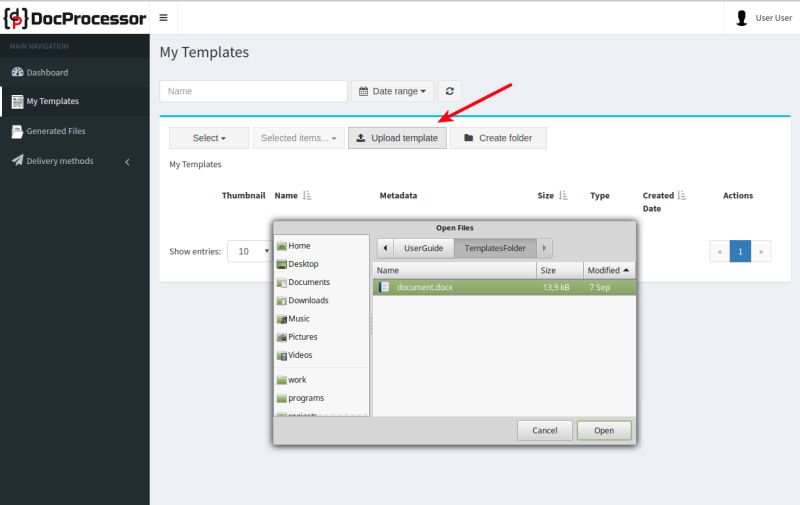Select Downloads in file dialog sidebar
800x505 pixels.
(321, 300)
